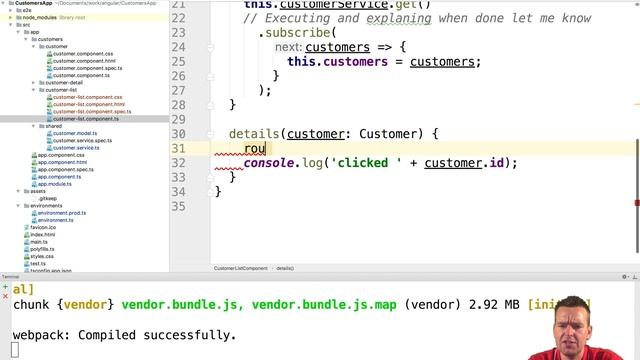Click CustomerListComponent breadcrumb
Image resolution: width=640 pixels, height=360 pixels.
(241, 268)
